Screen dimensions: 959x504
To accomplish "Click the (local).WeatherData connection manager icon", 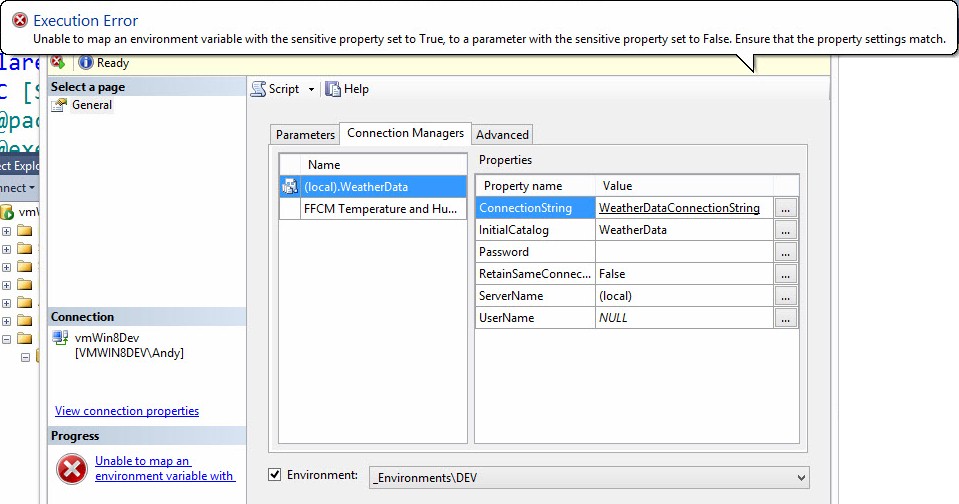I will [x=290, y=187].
